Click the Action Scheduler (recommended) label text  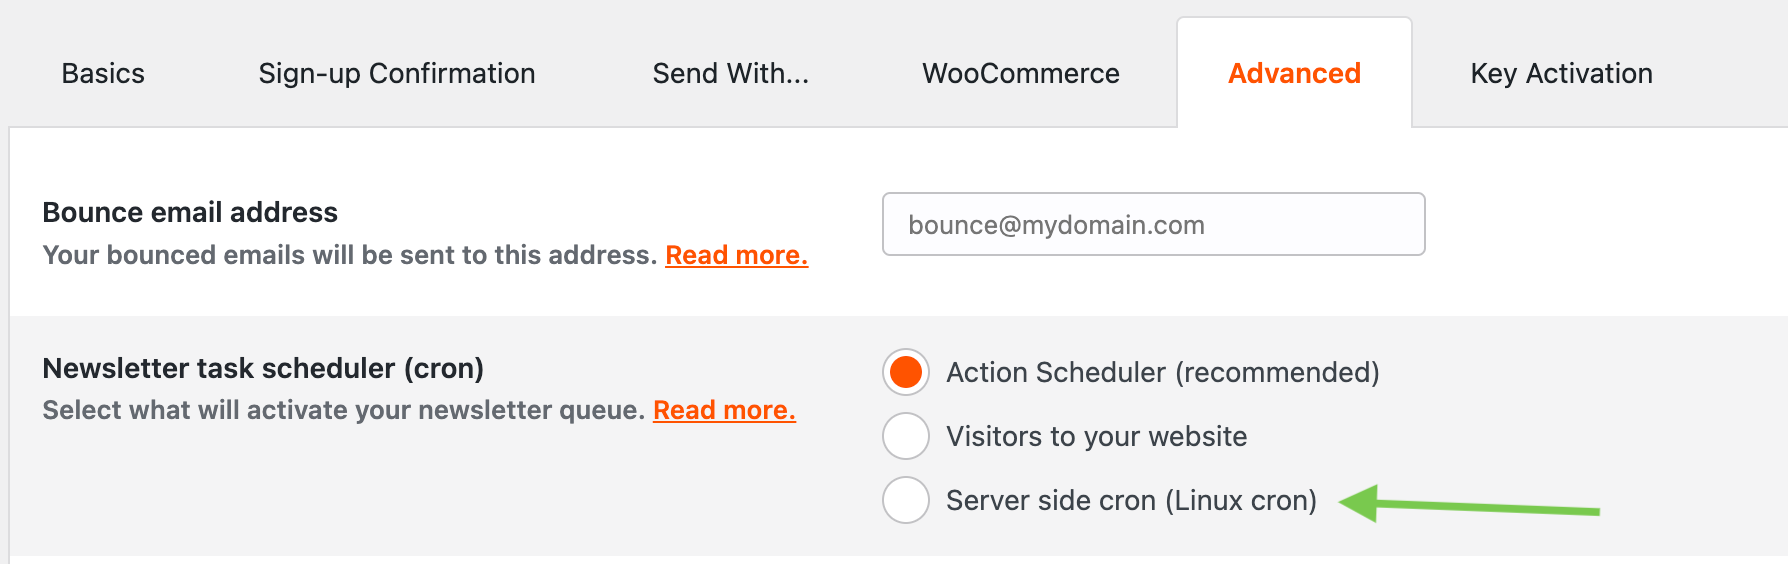click(x=1162, y=372)
